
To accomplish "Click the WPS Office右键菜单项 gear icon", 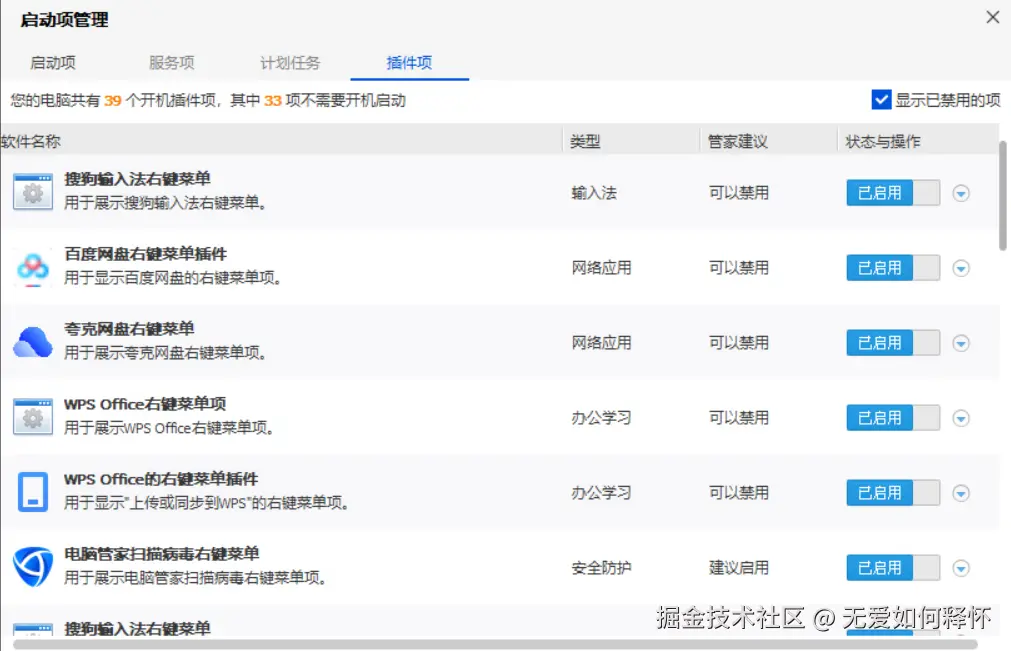I will 33,417.
